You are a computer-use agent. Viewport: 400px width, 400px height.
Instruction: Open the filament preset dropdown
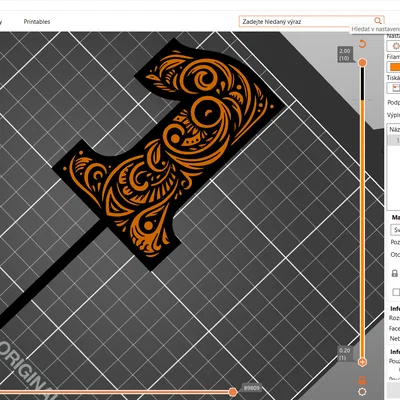click(x=393, y=67)
